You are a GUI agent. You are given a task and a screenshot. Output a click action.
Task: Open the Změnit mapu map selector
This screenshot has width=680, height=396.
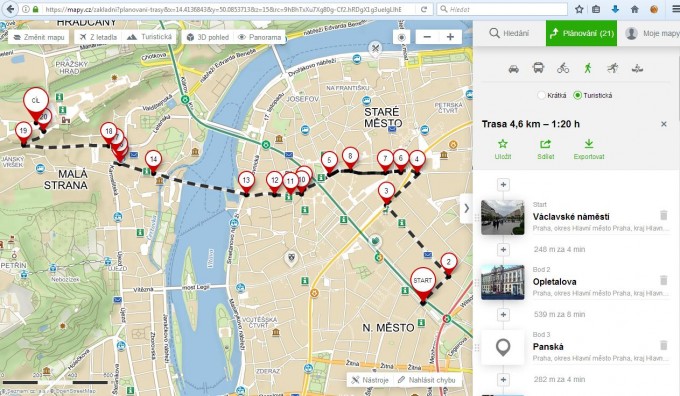coord(39,37)
